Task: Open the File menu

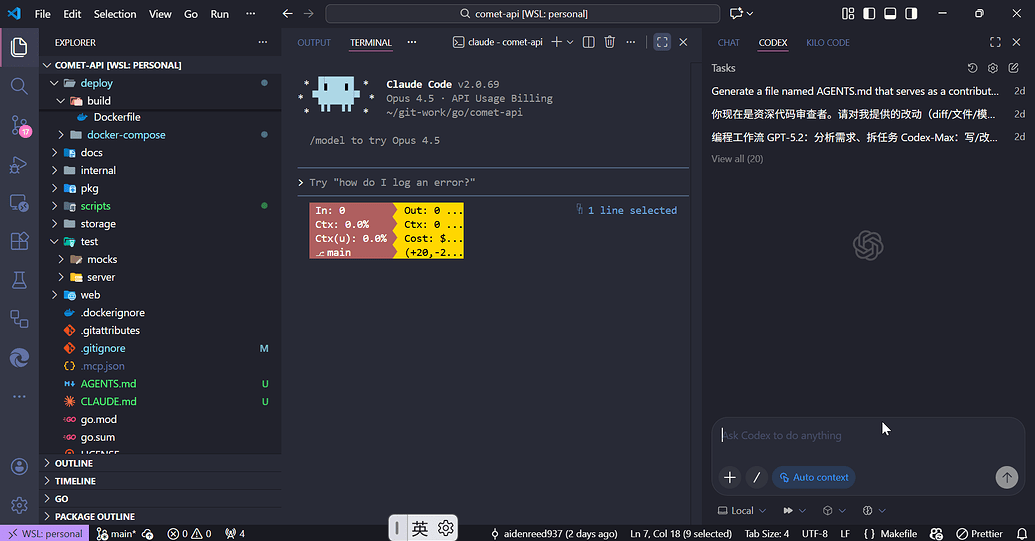Action: tap(42, 14)
